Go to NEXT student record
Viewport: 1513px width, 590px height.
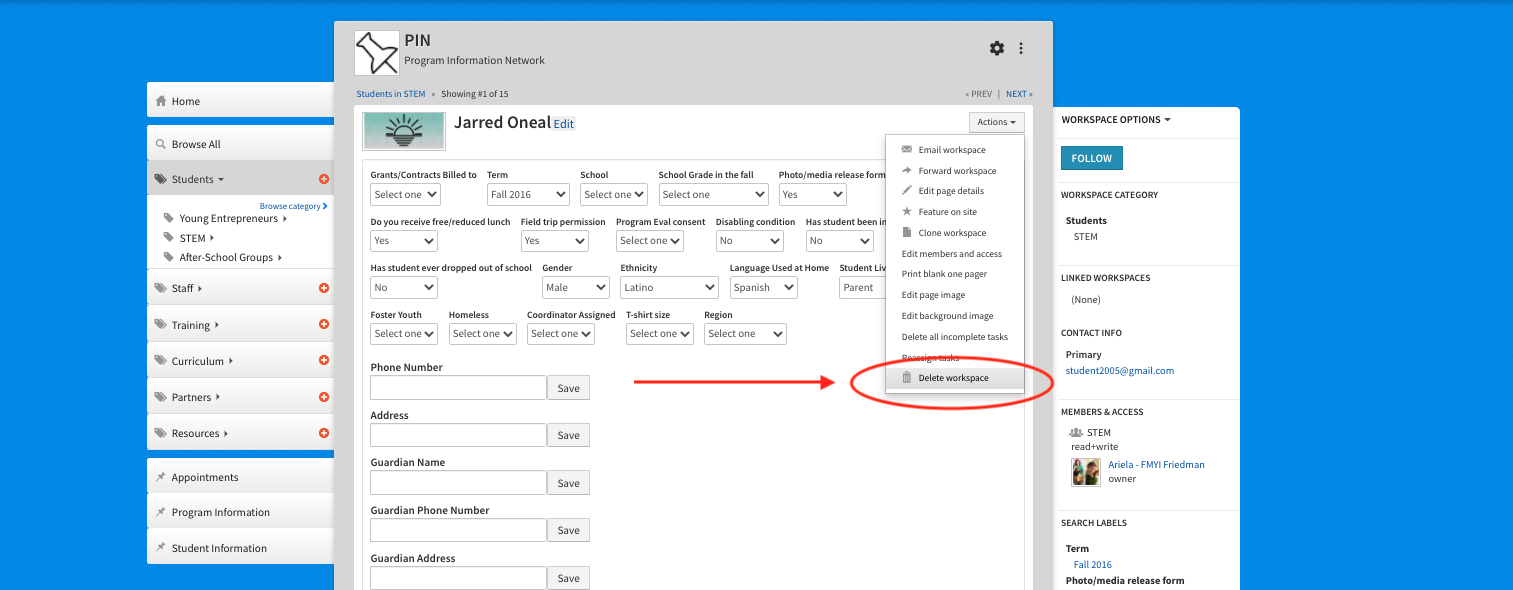pyautogui.click(x=1019, y=94)
